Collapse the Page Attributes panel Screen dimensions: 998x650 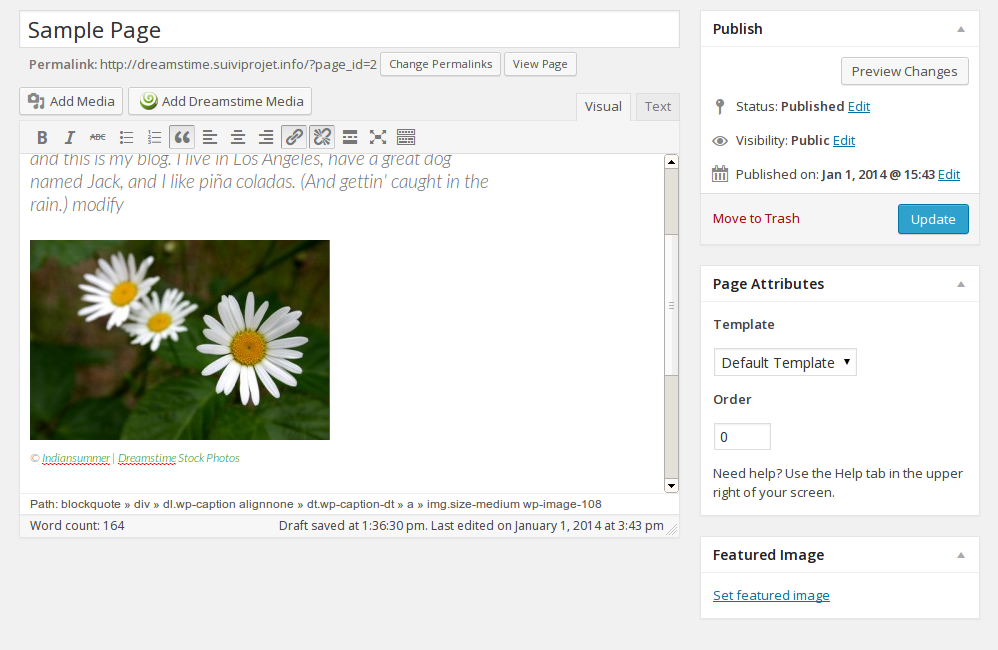coord(961,284)
